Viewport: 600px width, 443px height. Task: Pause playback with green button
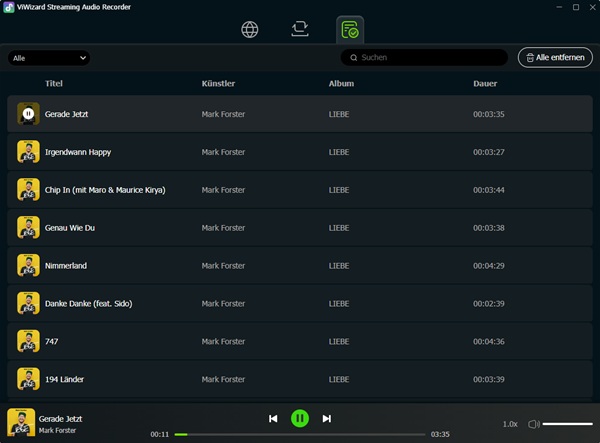300,419
